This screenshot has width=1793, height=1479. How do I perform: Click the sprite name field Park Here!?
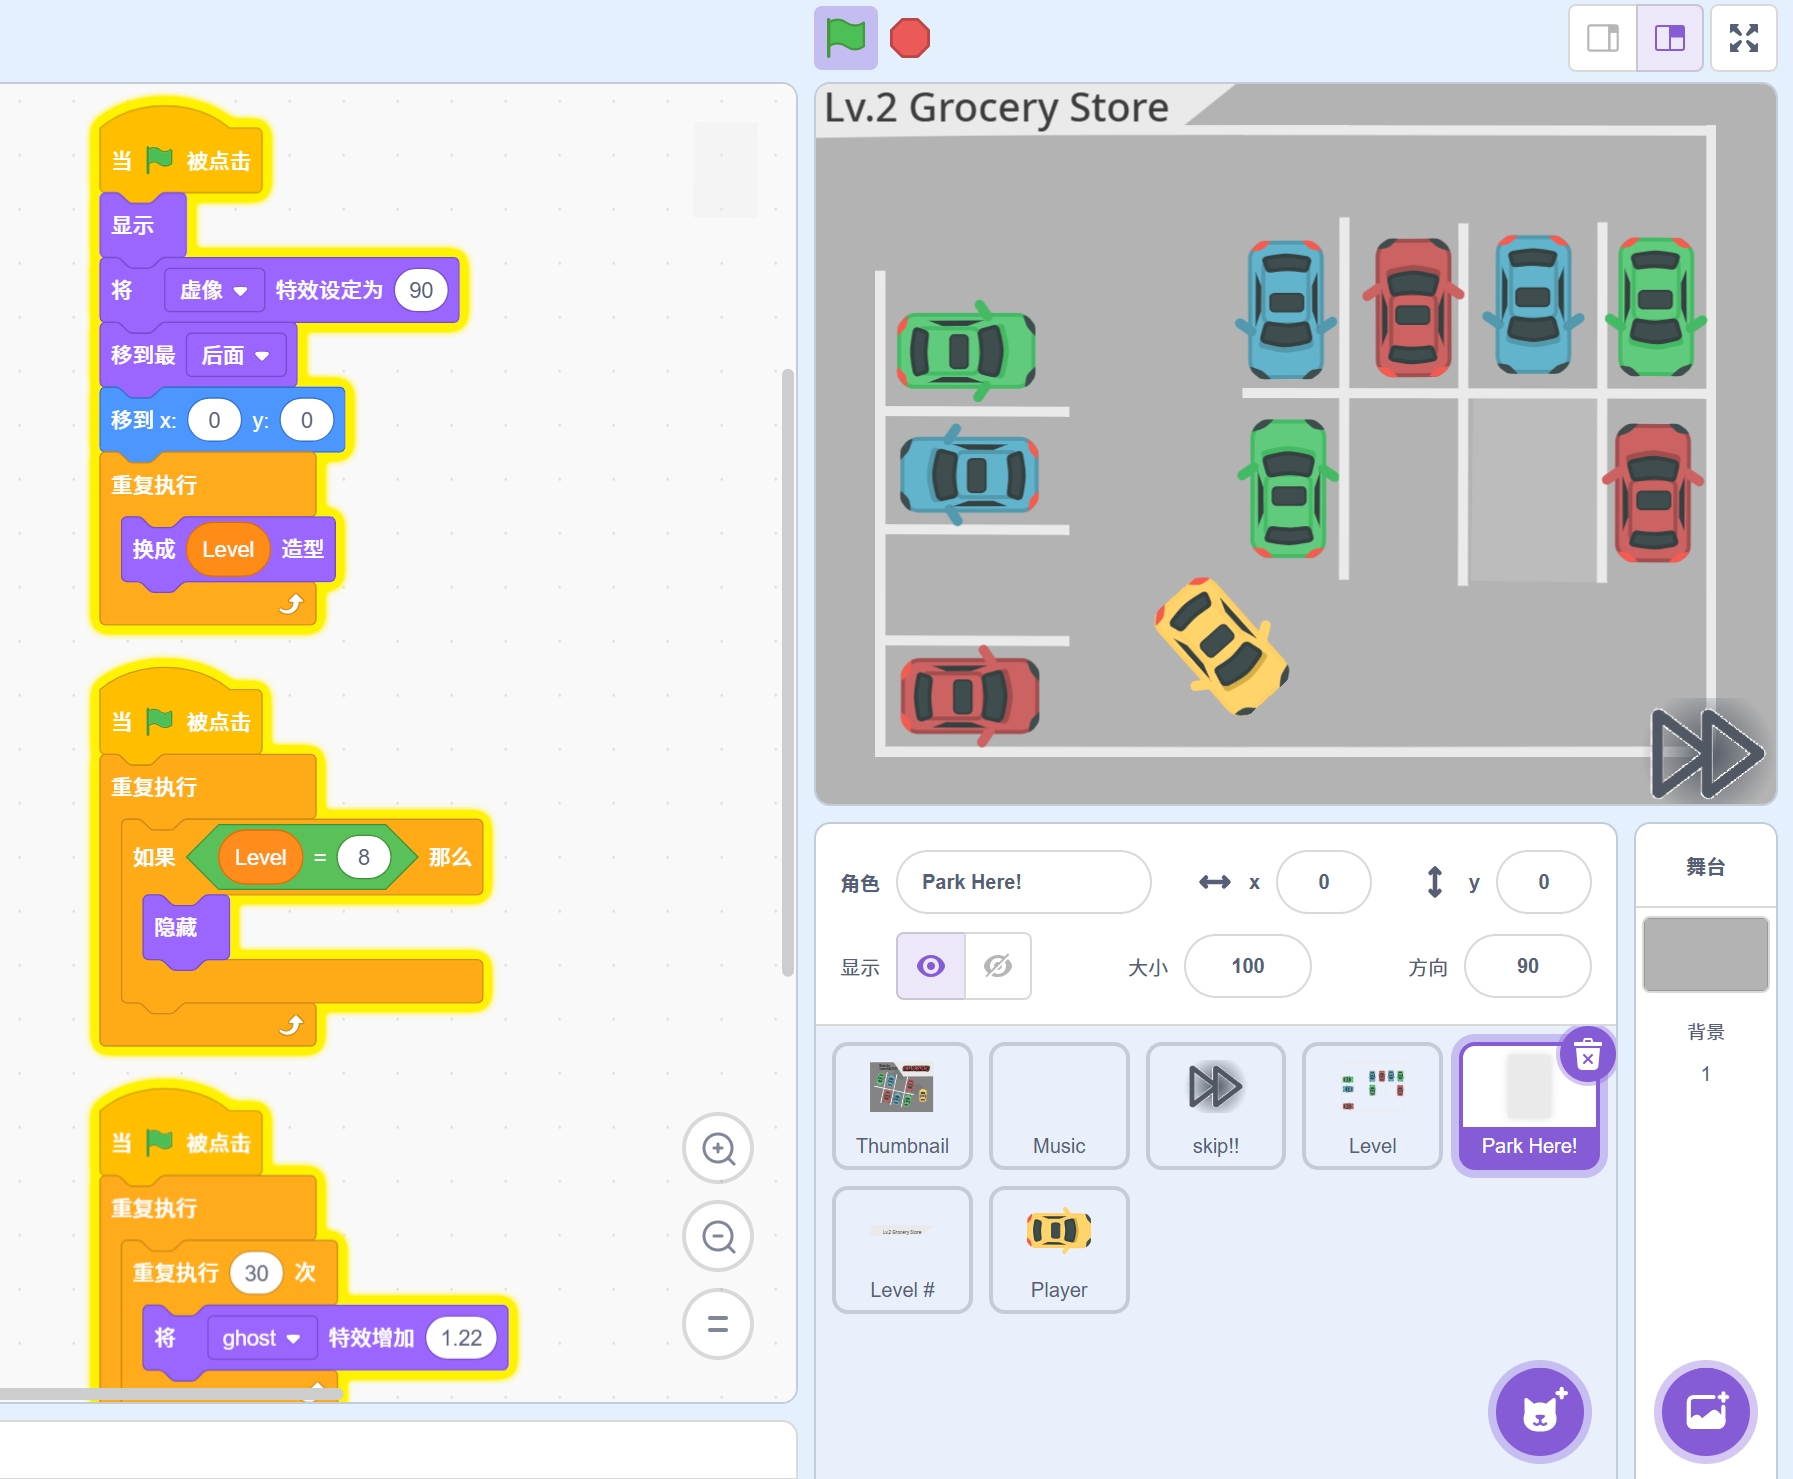click(1023, 882)
